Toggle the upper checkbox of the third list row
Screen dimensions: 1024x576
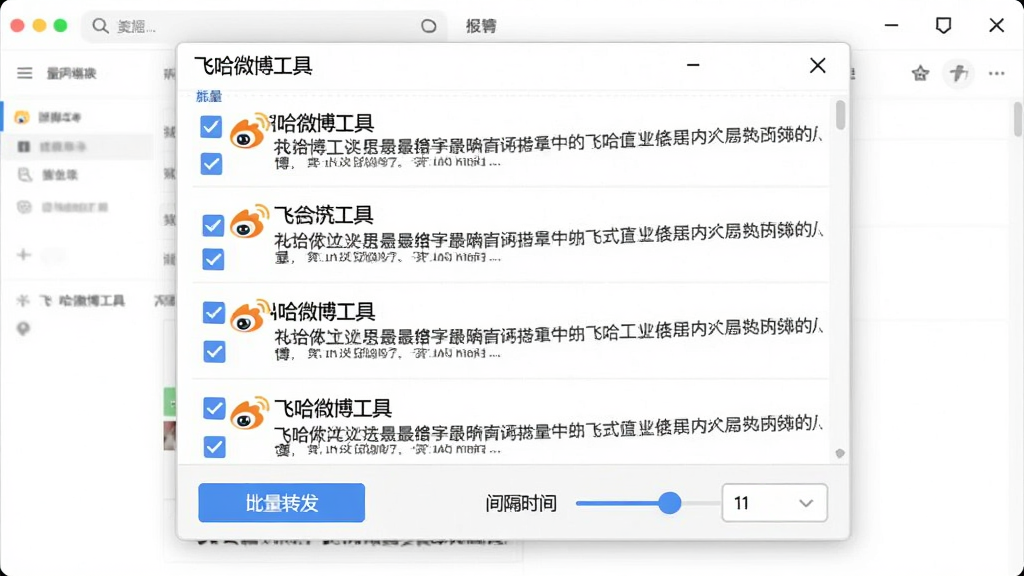[x=214, y=312]
